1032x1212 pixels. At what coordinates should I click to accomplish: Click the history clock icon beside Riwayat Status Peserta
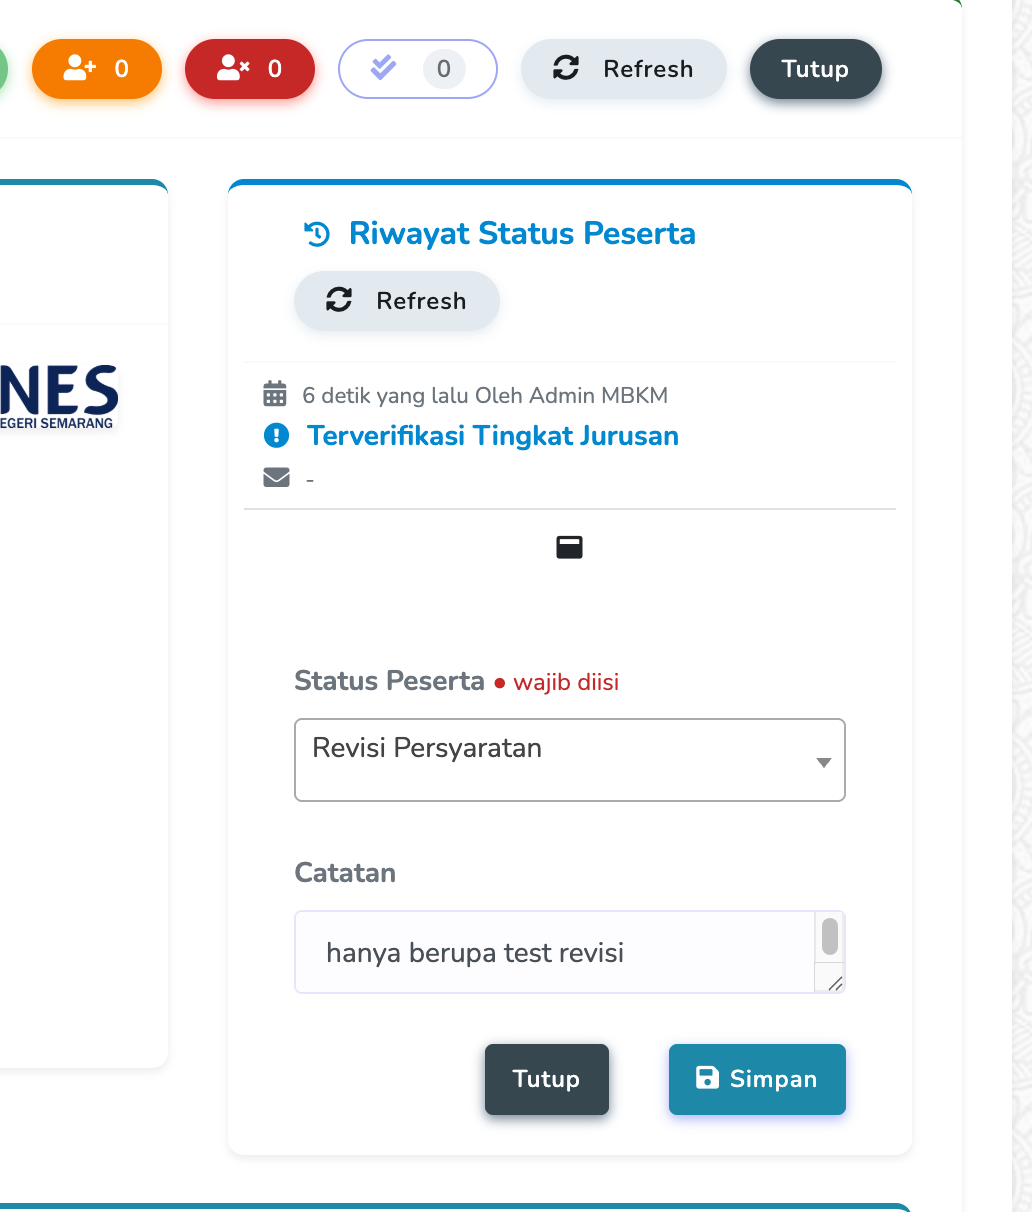(x=317, y=235)
